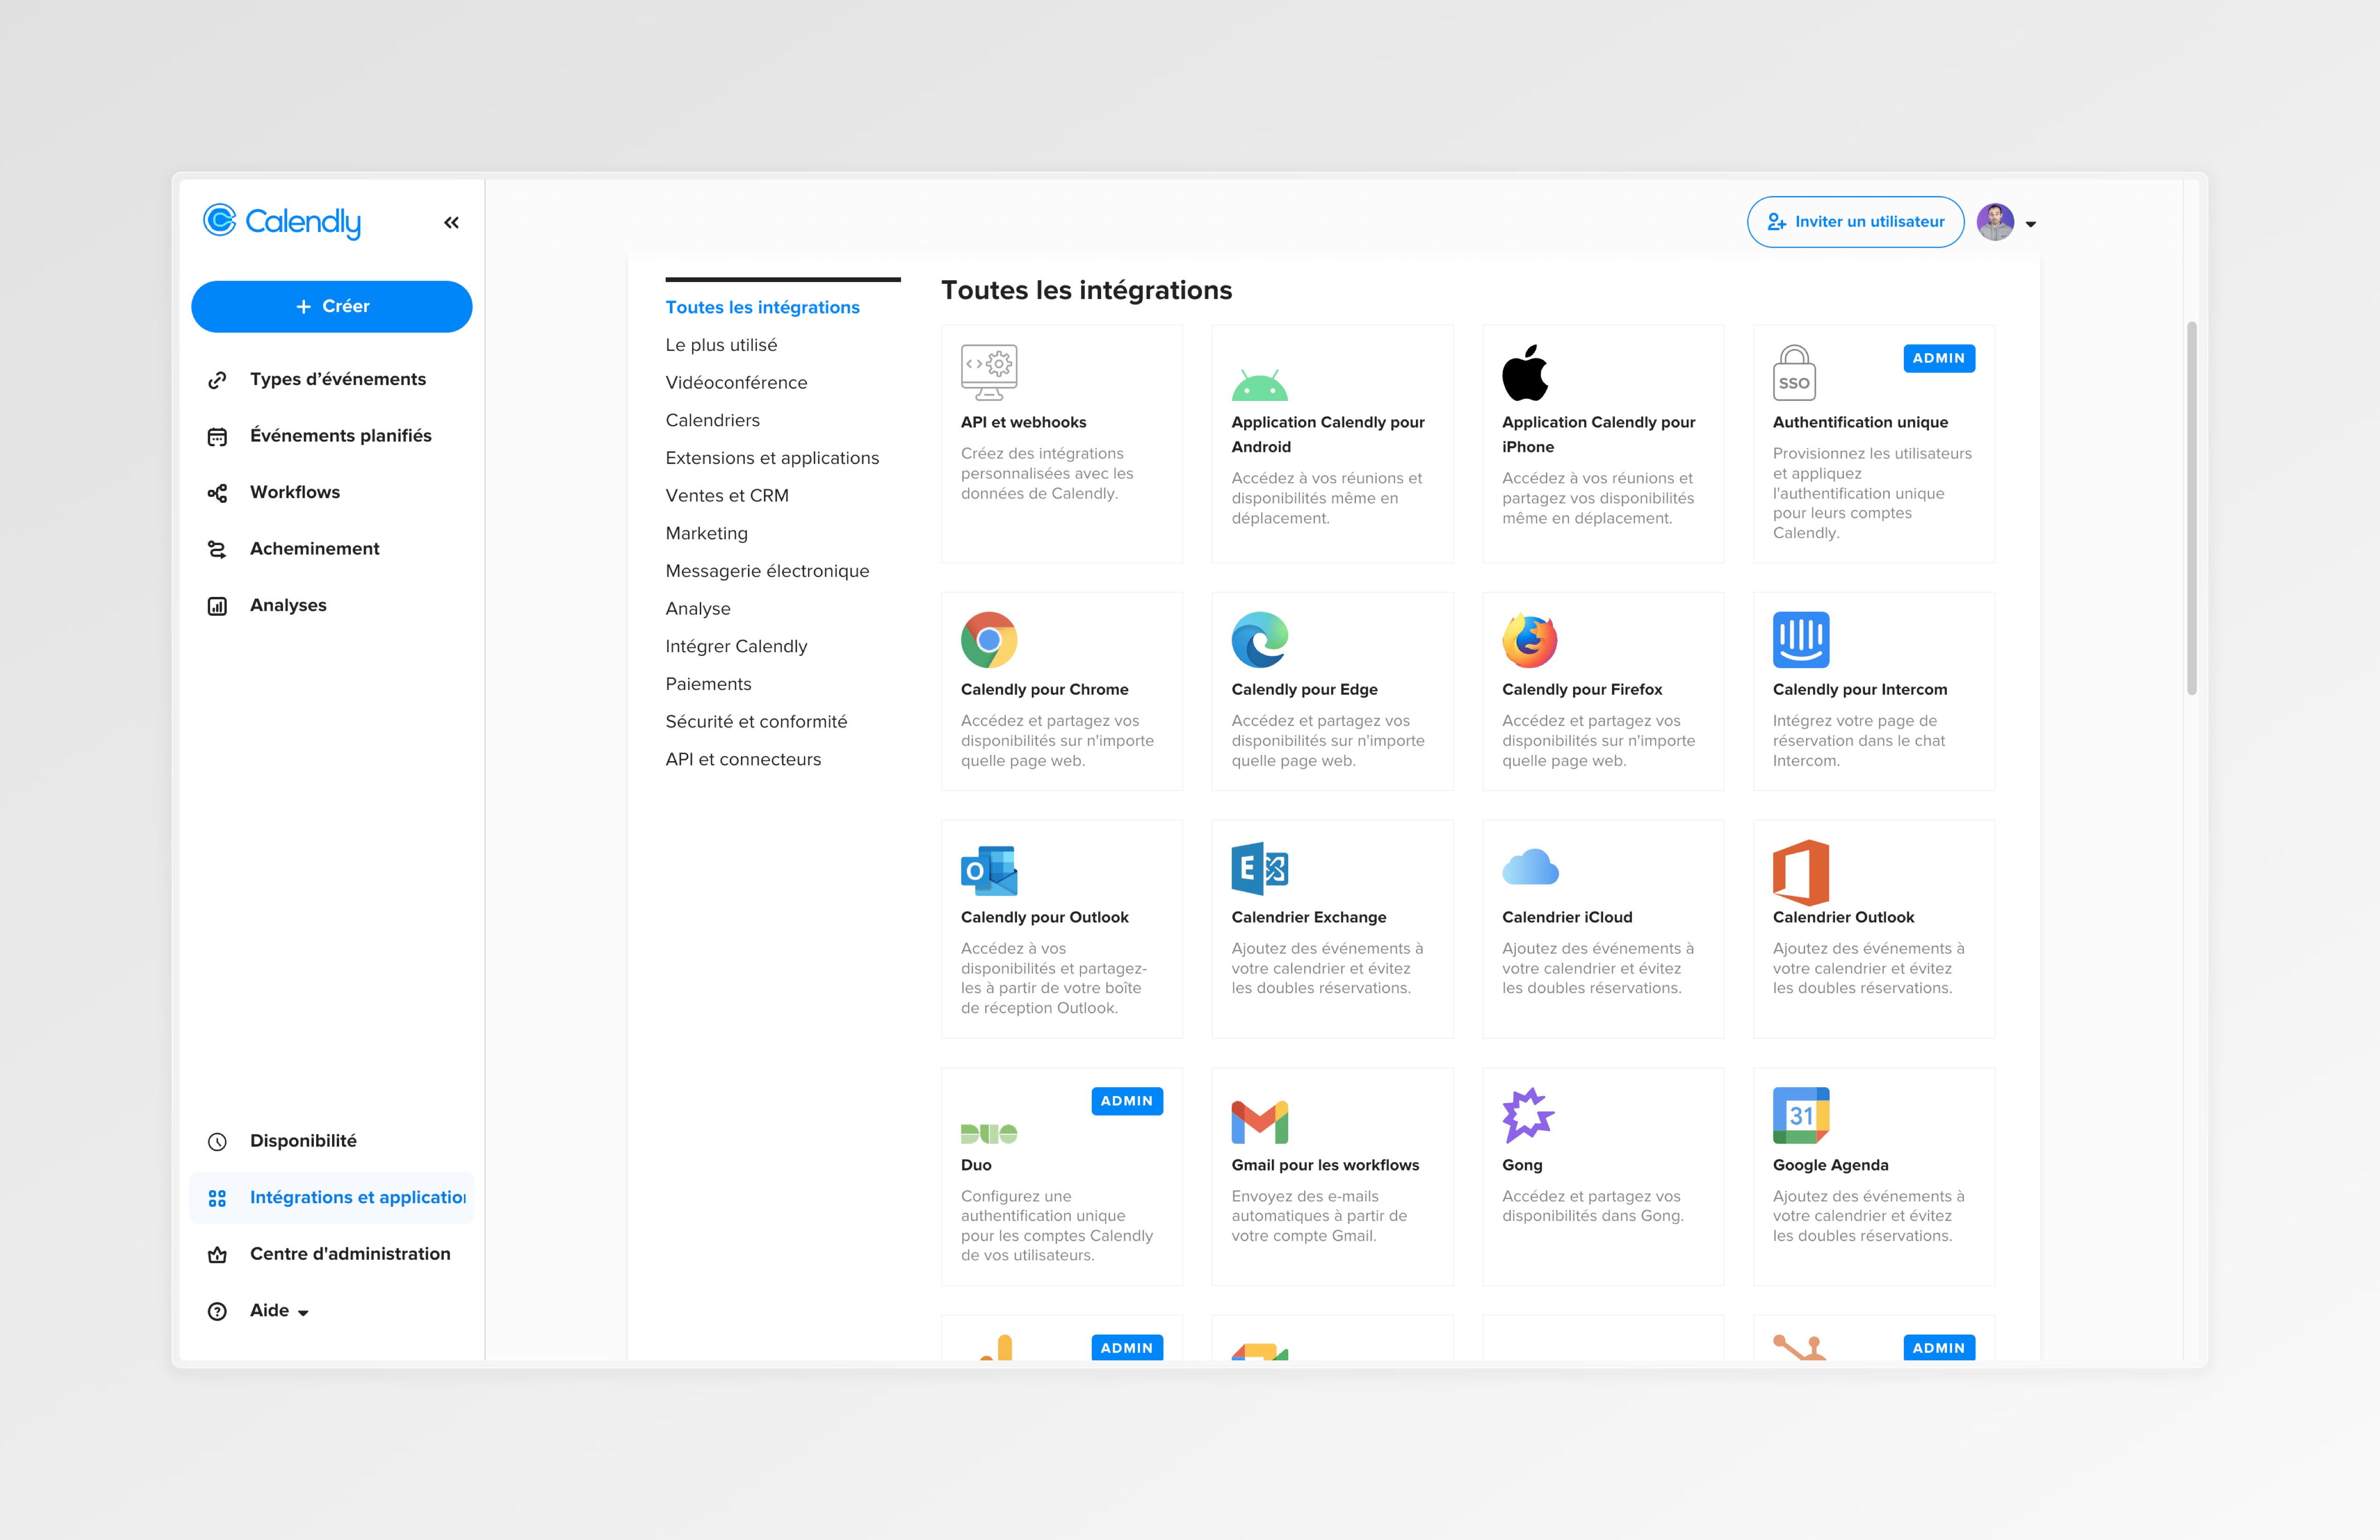Open Calendrier Exchange title
The width and height of the screenshot is (2380, 1540).
point(1308,917)
